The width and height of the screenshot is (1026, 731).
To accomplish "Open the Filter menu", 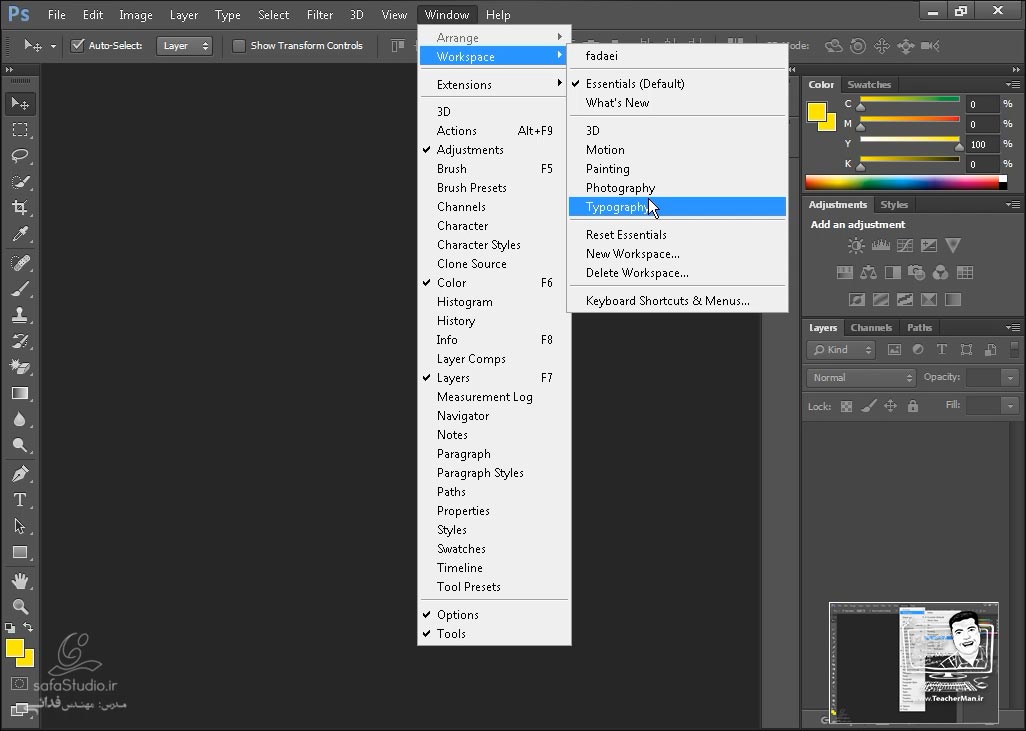I will pyautogui.click(x=319, y=14).
